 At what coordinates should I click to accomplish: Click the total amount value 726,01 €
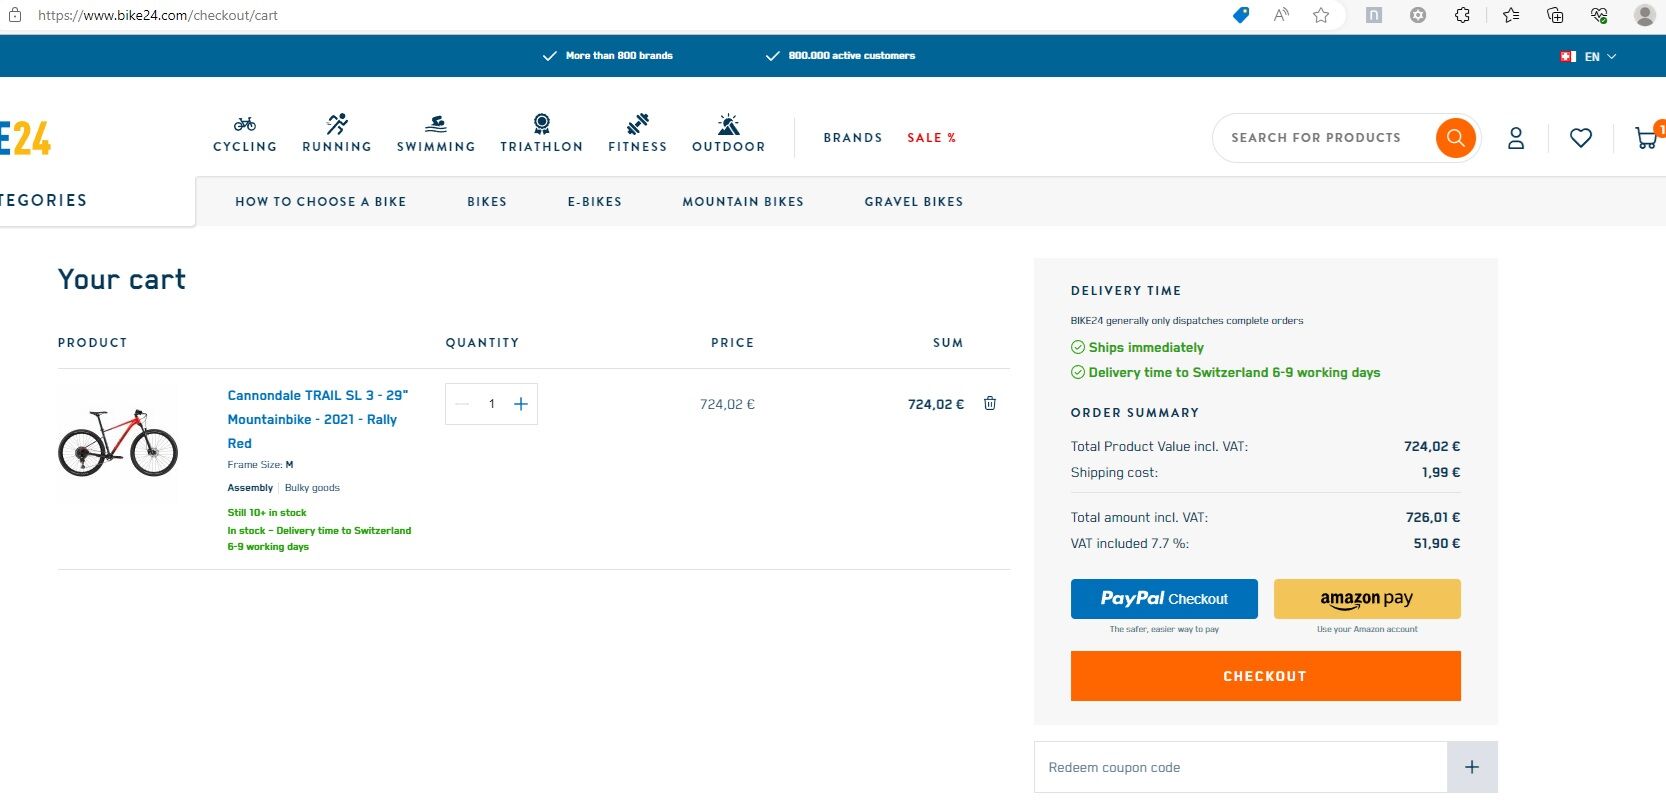pos(1433,517)
